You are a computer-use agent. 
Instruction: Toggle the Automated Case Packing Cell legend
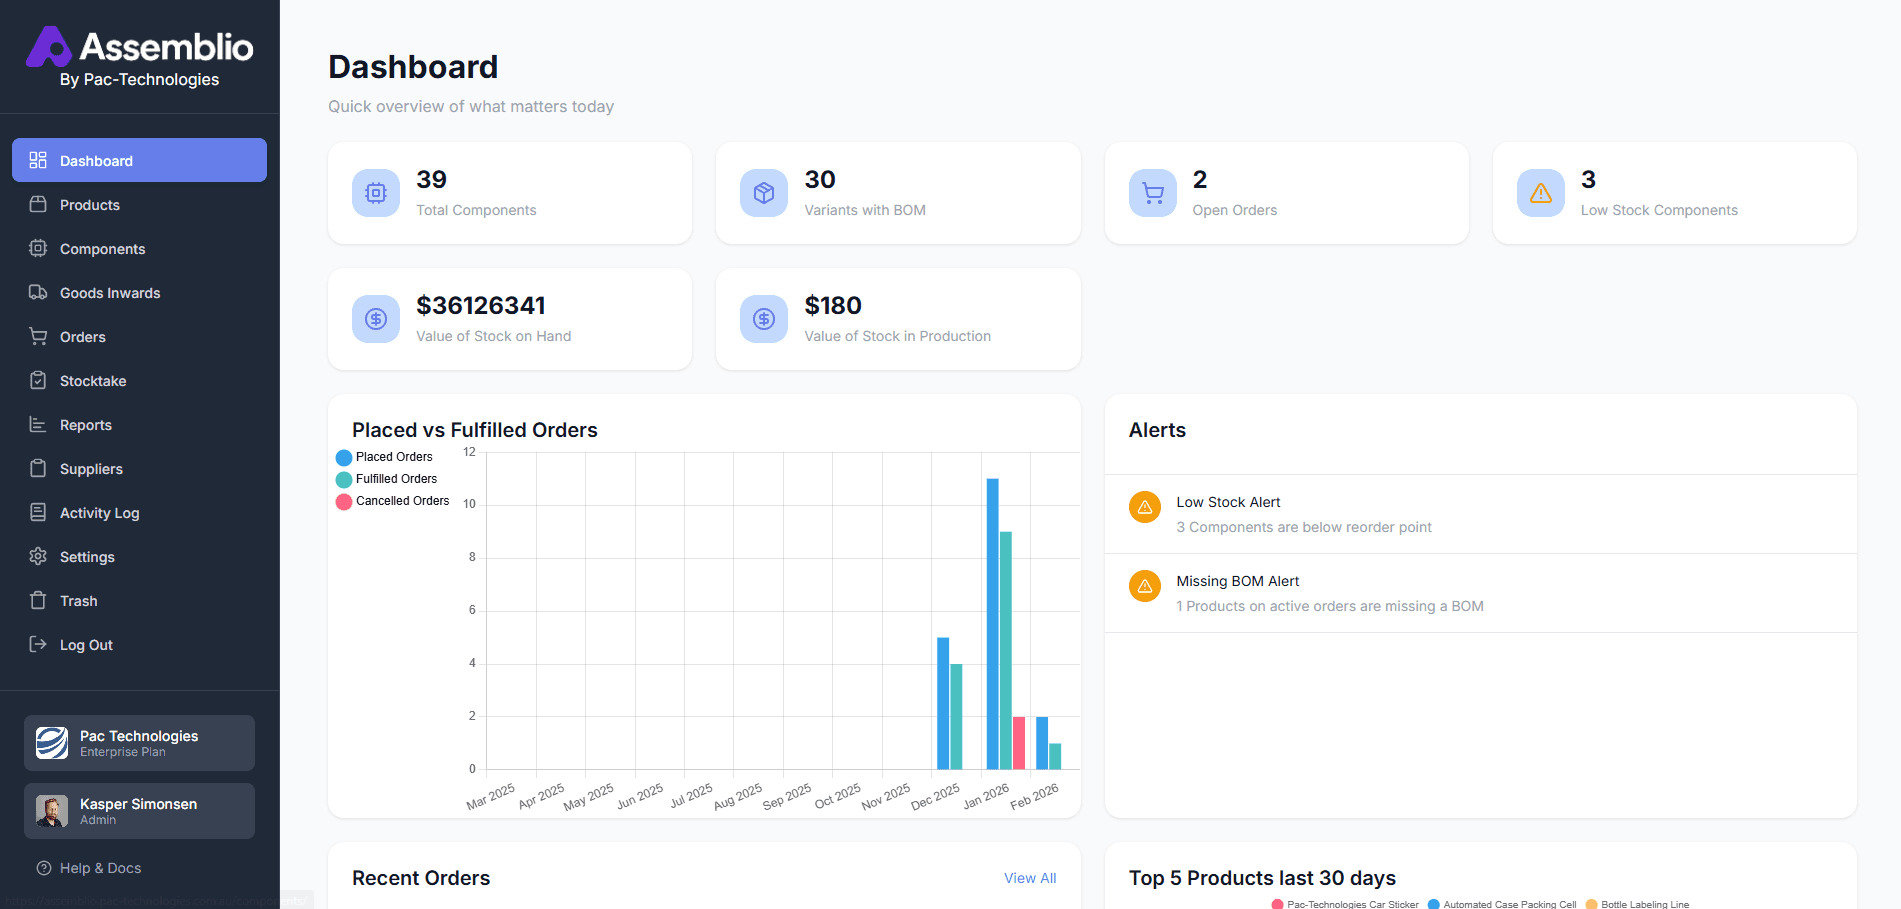1502,904
